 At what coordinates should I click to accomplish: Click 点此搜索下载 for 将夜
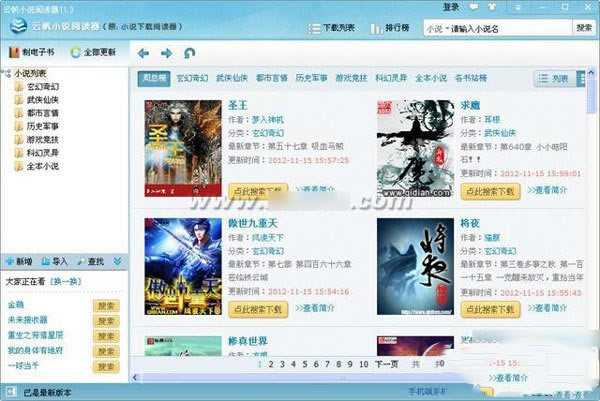click(490, 309)
